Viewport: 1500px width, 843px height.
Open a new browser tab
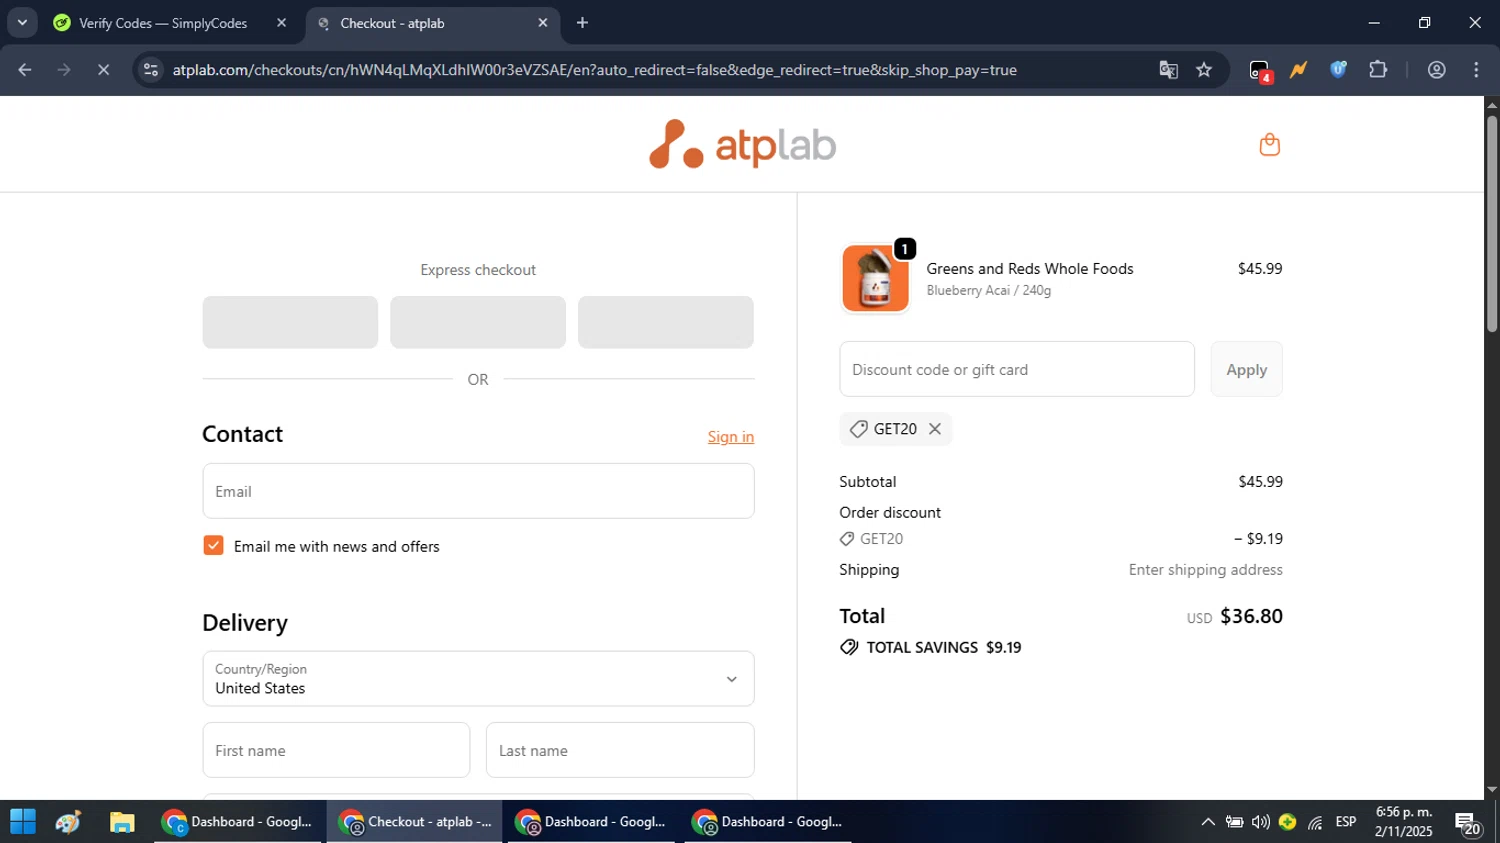coord(583,23)
